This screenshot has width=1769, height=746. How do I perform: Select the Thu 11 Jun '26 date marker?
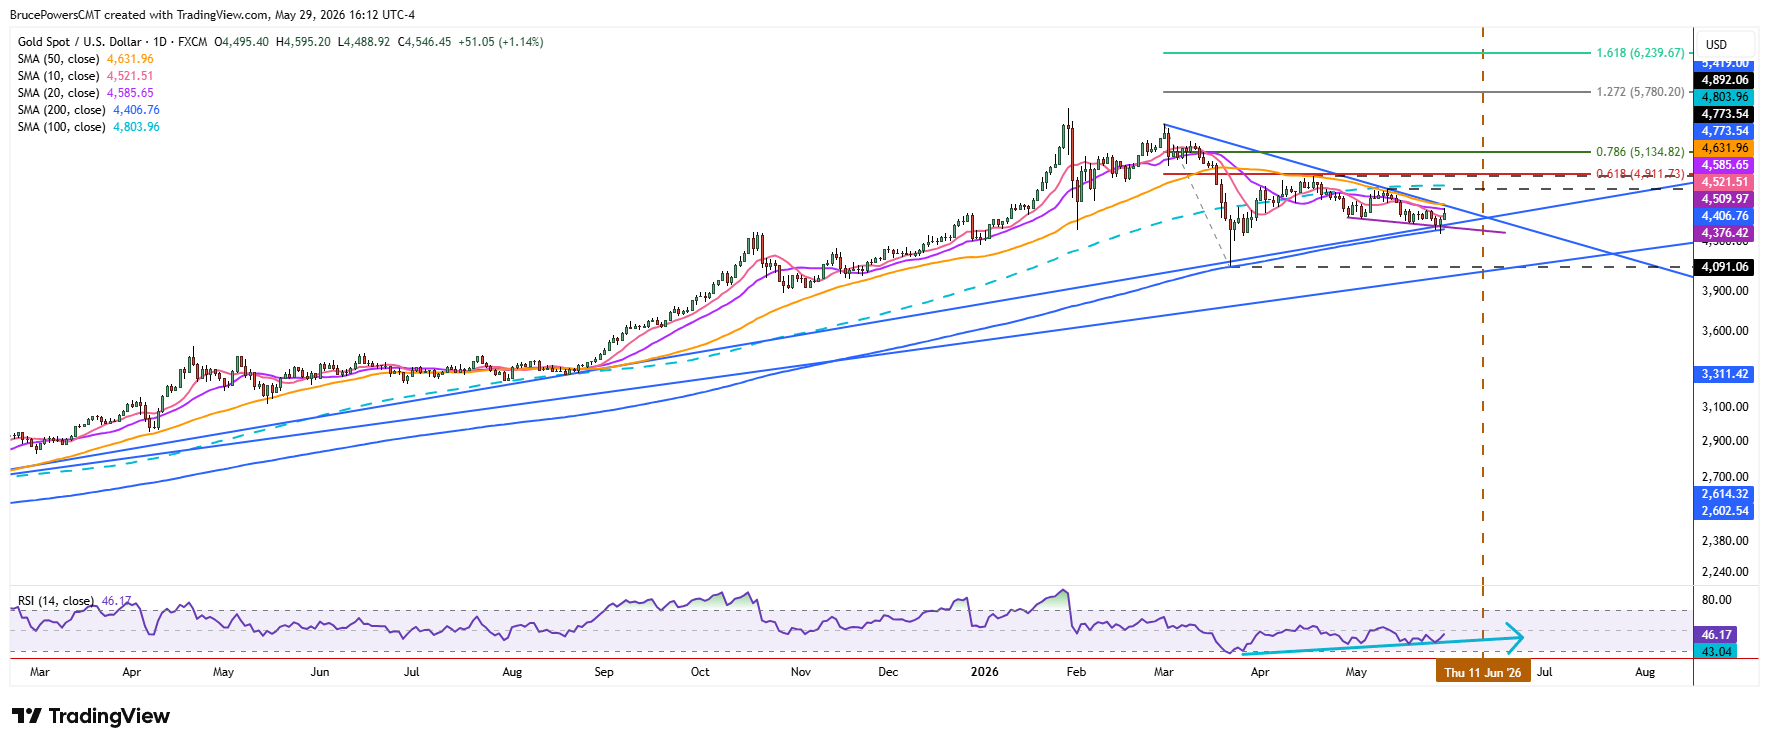pos(1483,673)
